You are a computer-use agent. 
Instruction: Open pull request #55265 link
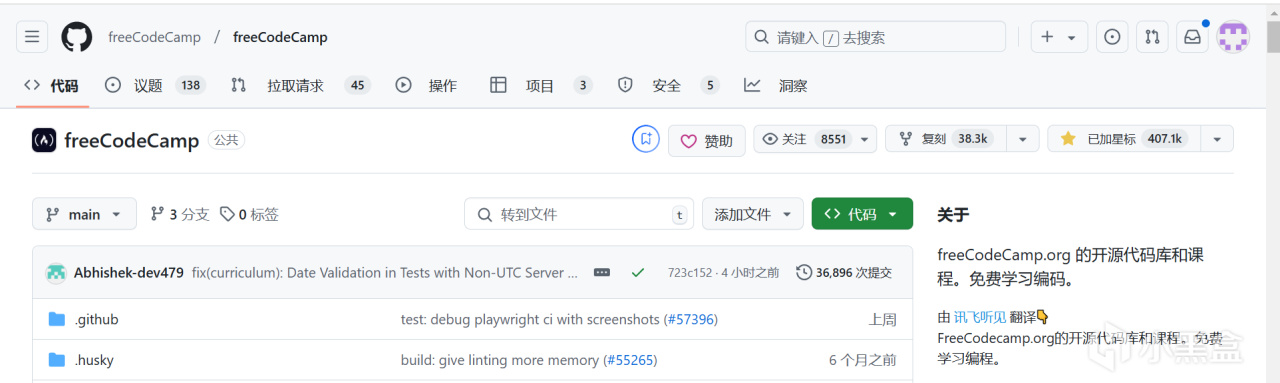(630, 360)
